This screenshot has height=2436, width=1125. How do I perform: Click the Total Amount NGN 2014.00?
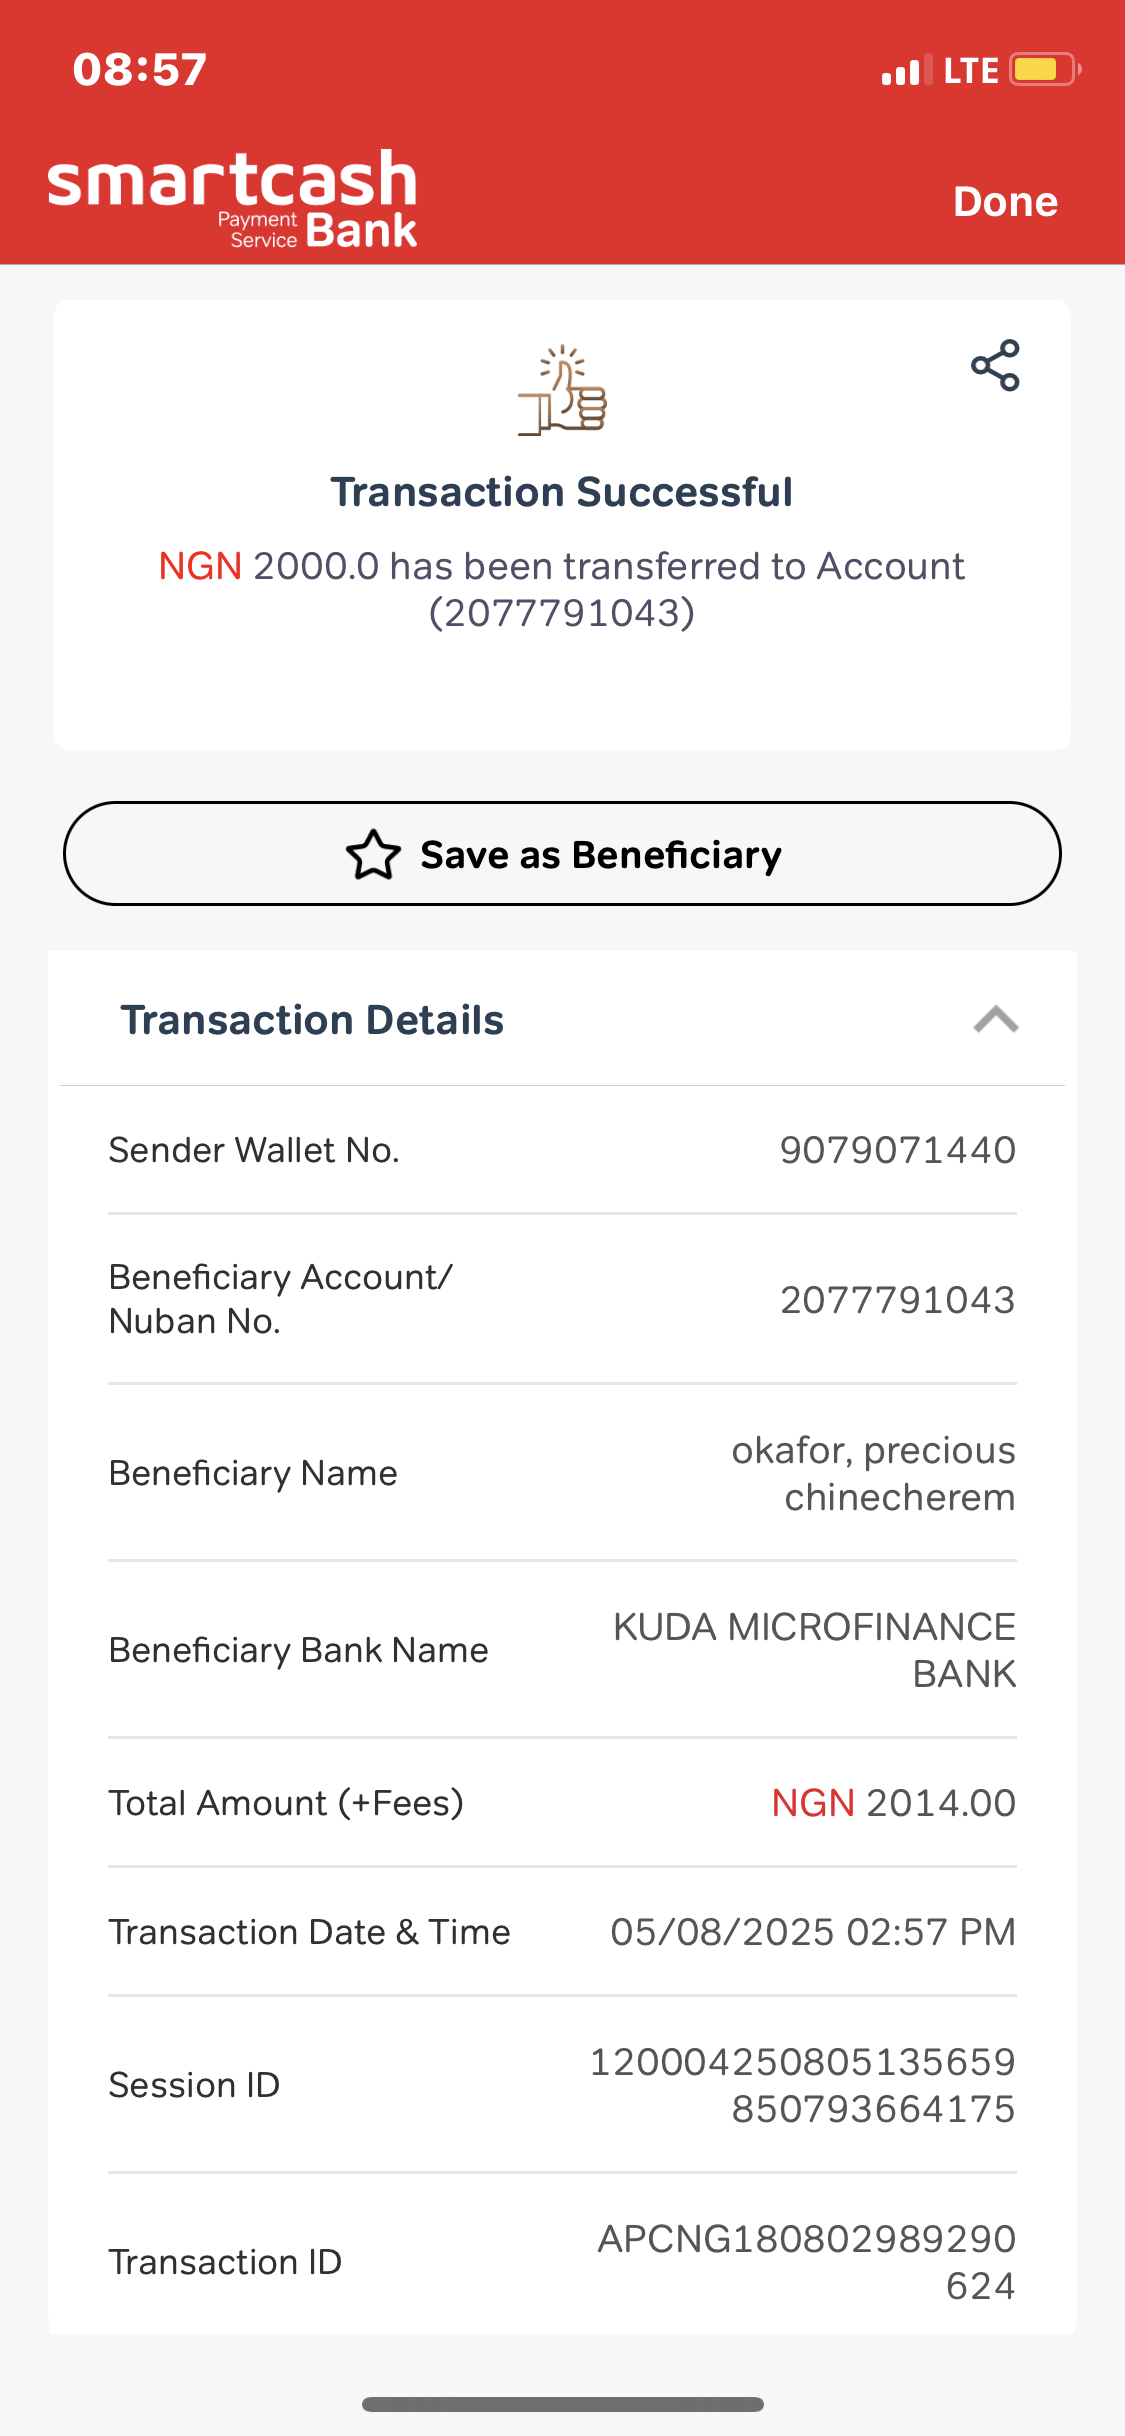tap(893, 1803)
